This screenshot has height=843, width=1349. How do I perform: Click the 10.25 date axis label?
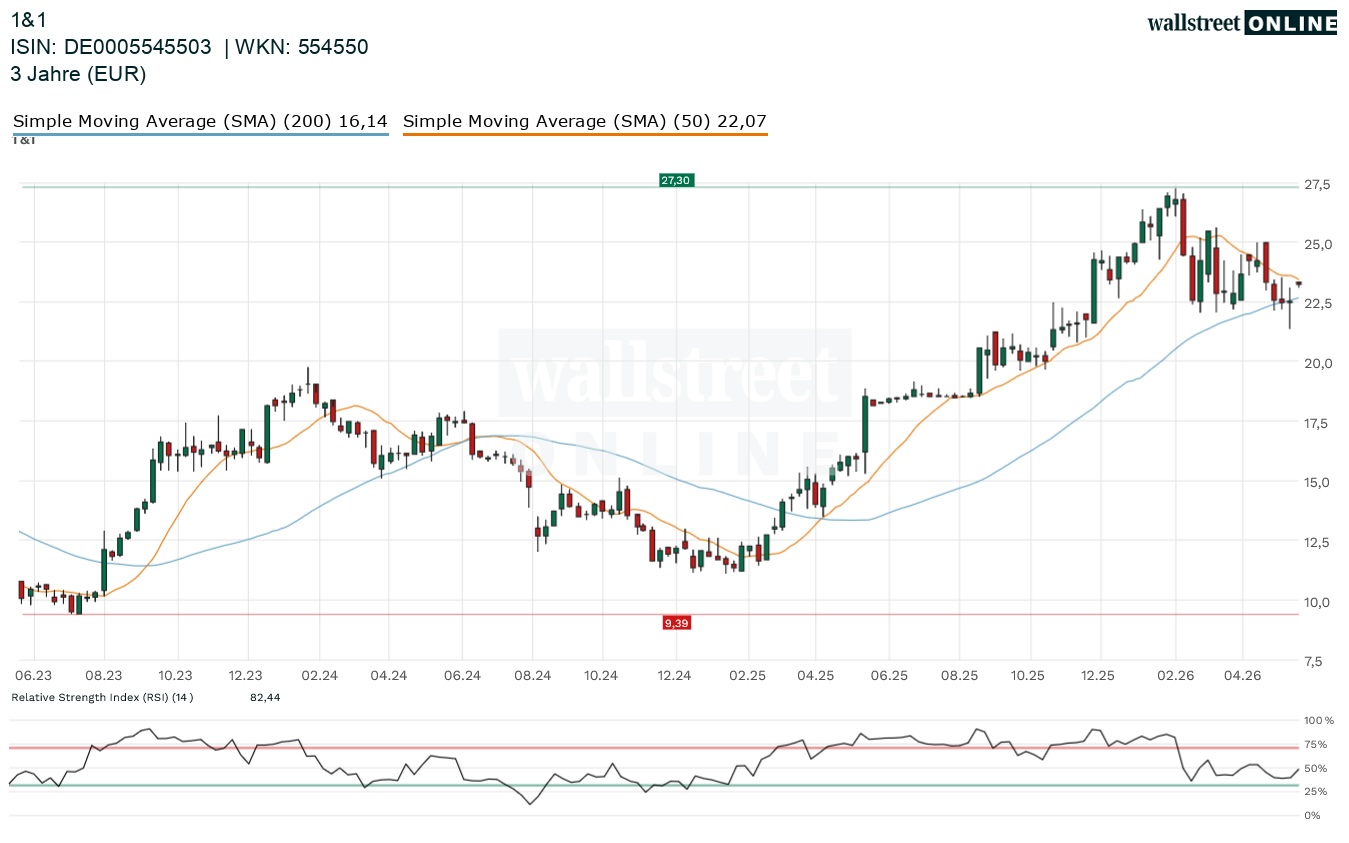click(x=1027, y=676)
